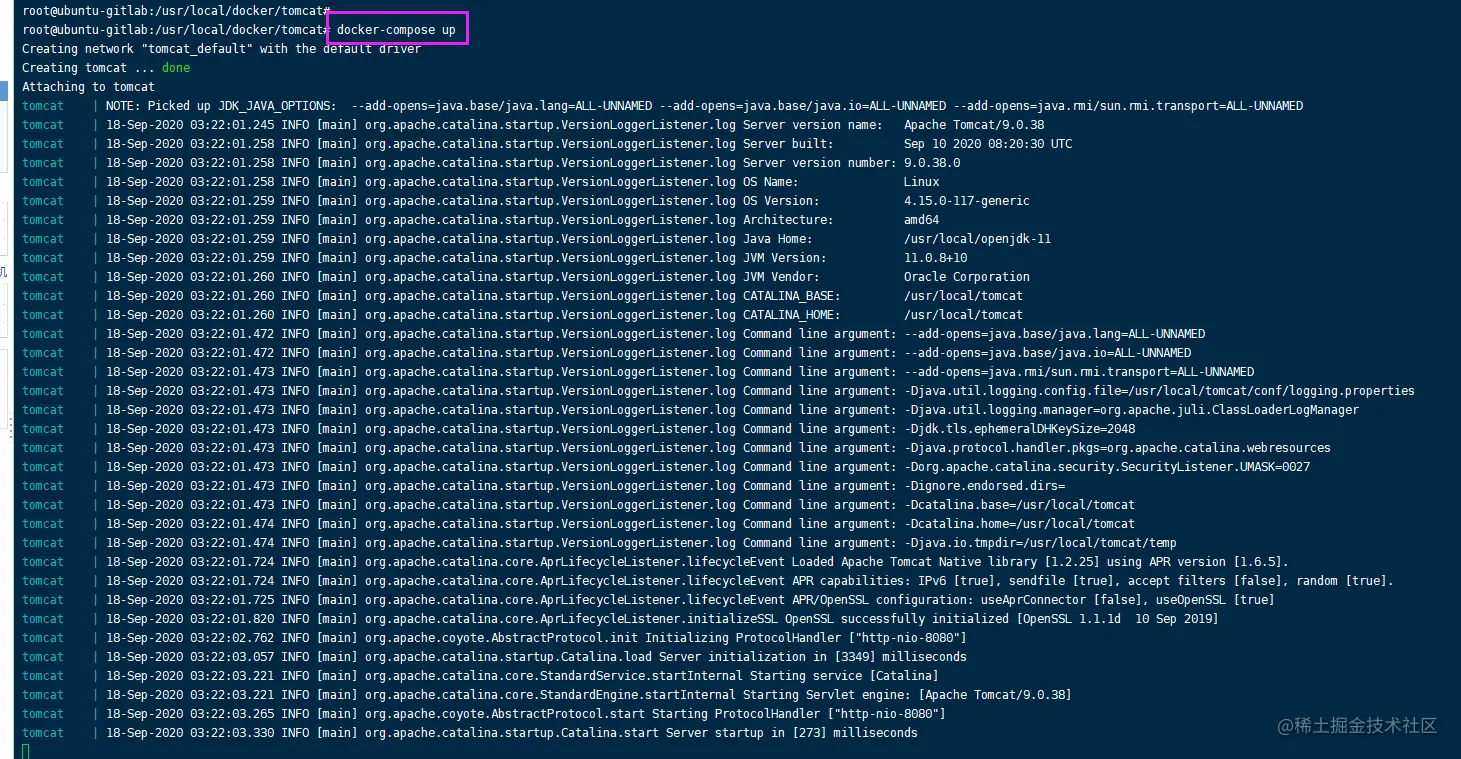The width and height of the screenshot is (1461, 759).
Task: Click the green "done" status word
Action: [x=176, y=68]
